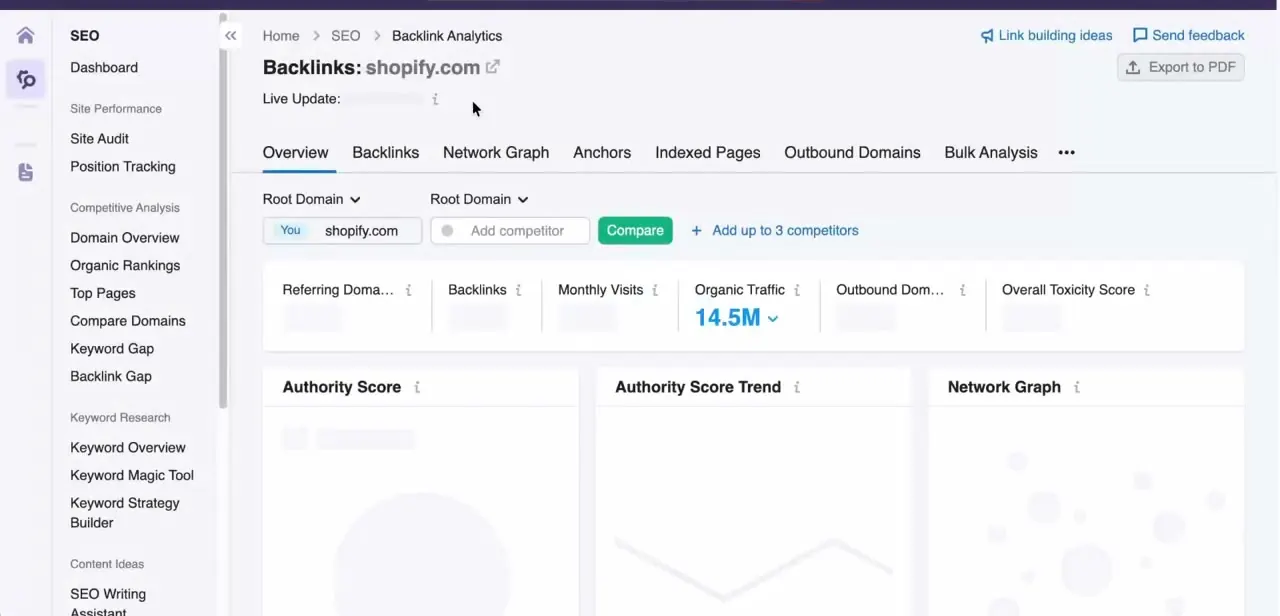Click the green Compare button
Image resolution: width=1280 pixels, height=616 pixels.
coord(635,230)
